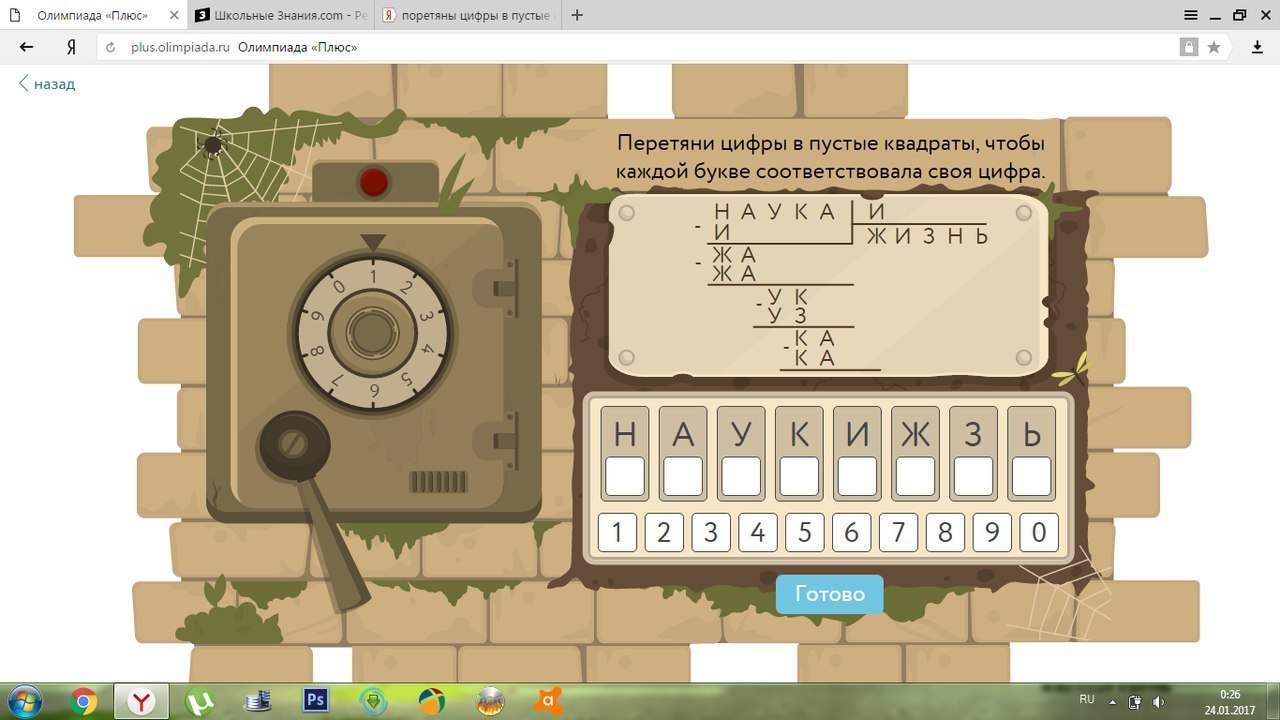Open uTorrent from the taskbar
Screen dimensions: 1280x720
[200, 701]
